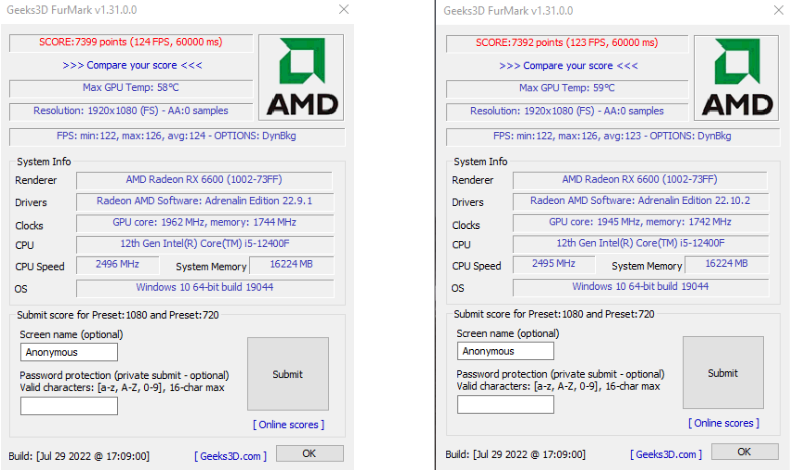This screenshot has height=470, width=790.
Task: Visit Geeks3D.com link in right window
Action: pyautogui.click(x=666, y=454)
